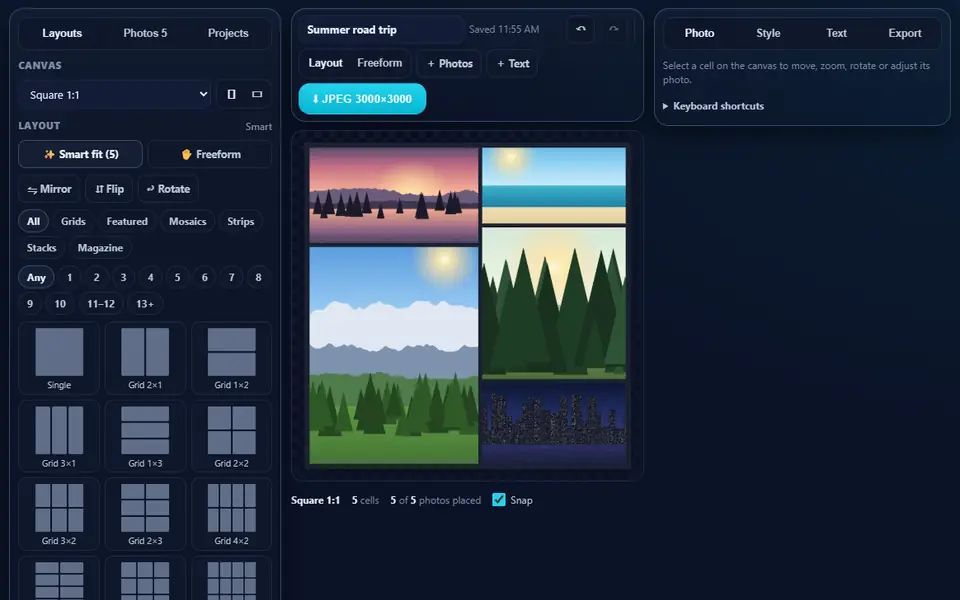Switch canvas to landscape orientation icon
This screenshot has width=960, height=600.
[x=257, y=94]
